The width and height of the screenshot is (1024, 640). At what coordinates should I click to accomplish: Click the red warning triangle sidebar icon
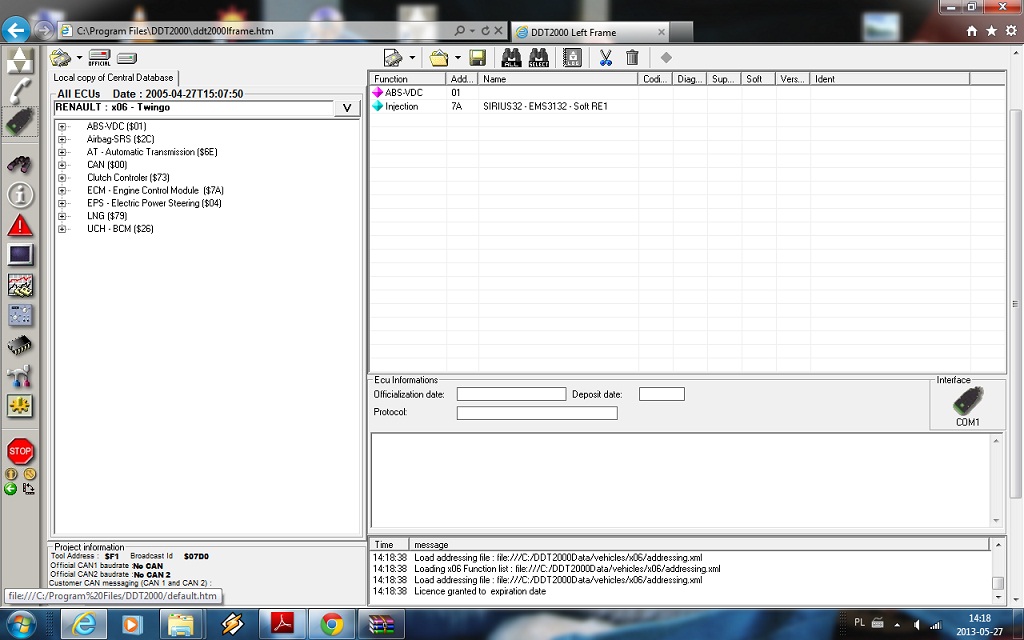[x=20, y=225]
